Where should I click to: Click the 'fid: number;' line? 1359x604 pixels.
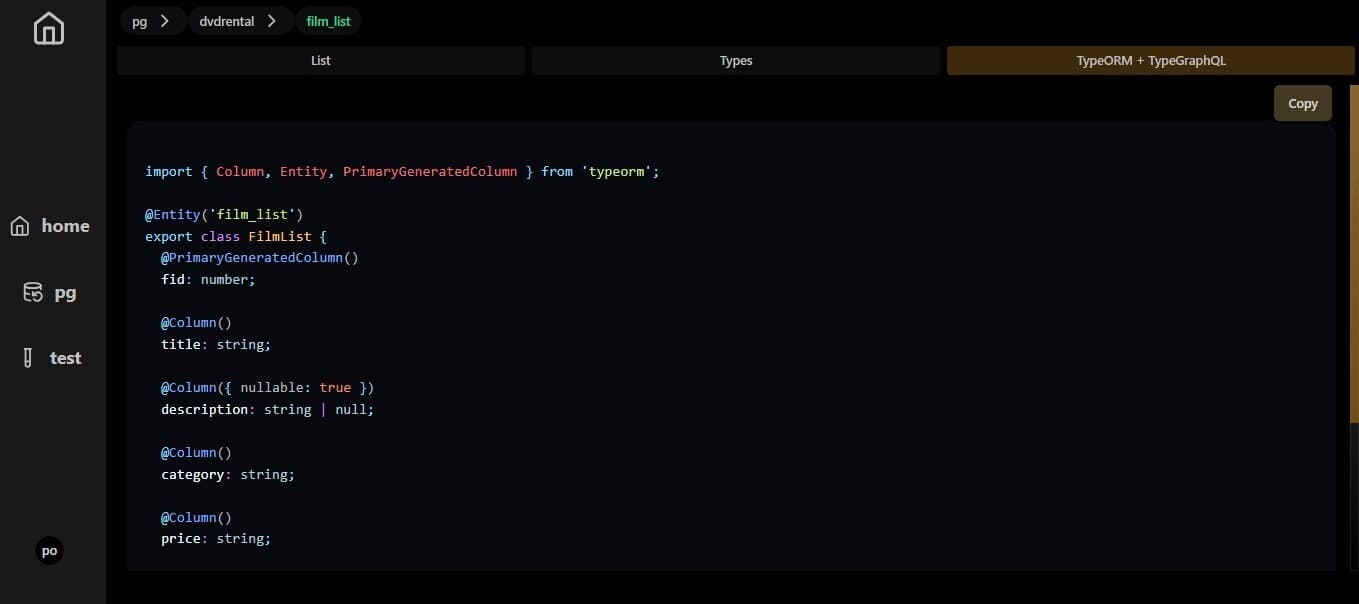208,280
